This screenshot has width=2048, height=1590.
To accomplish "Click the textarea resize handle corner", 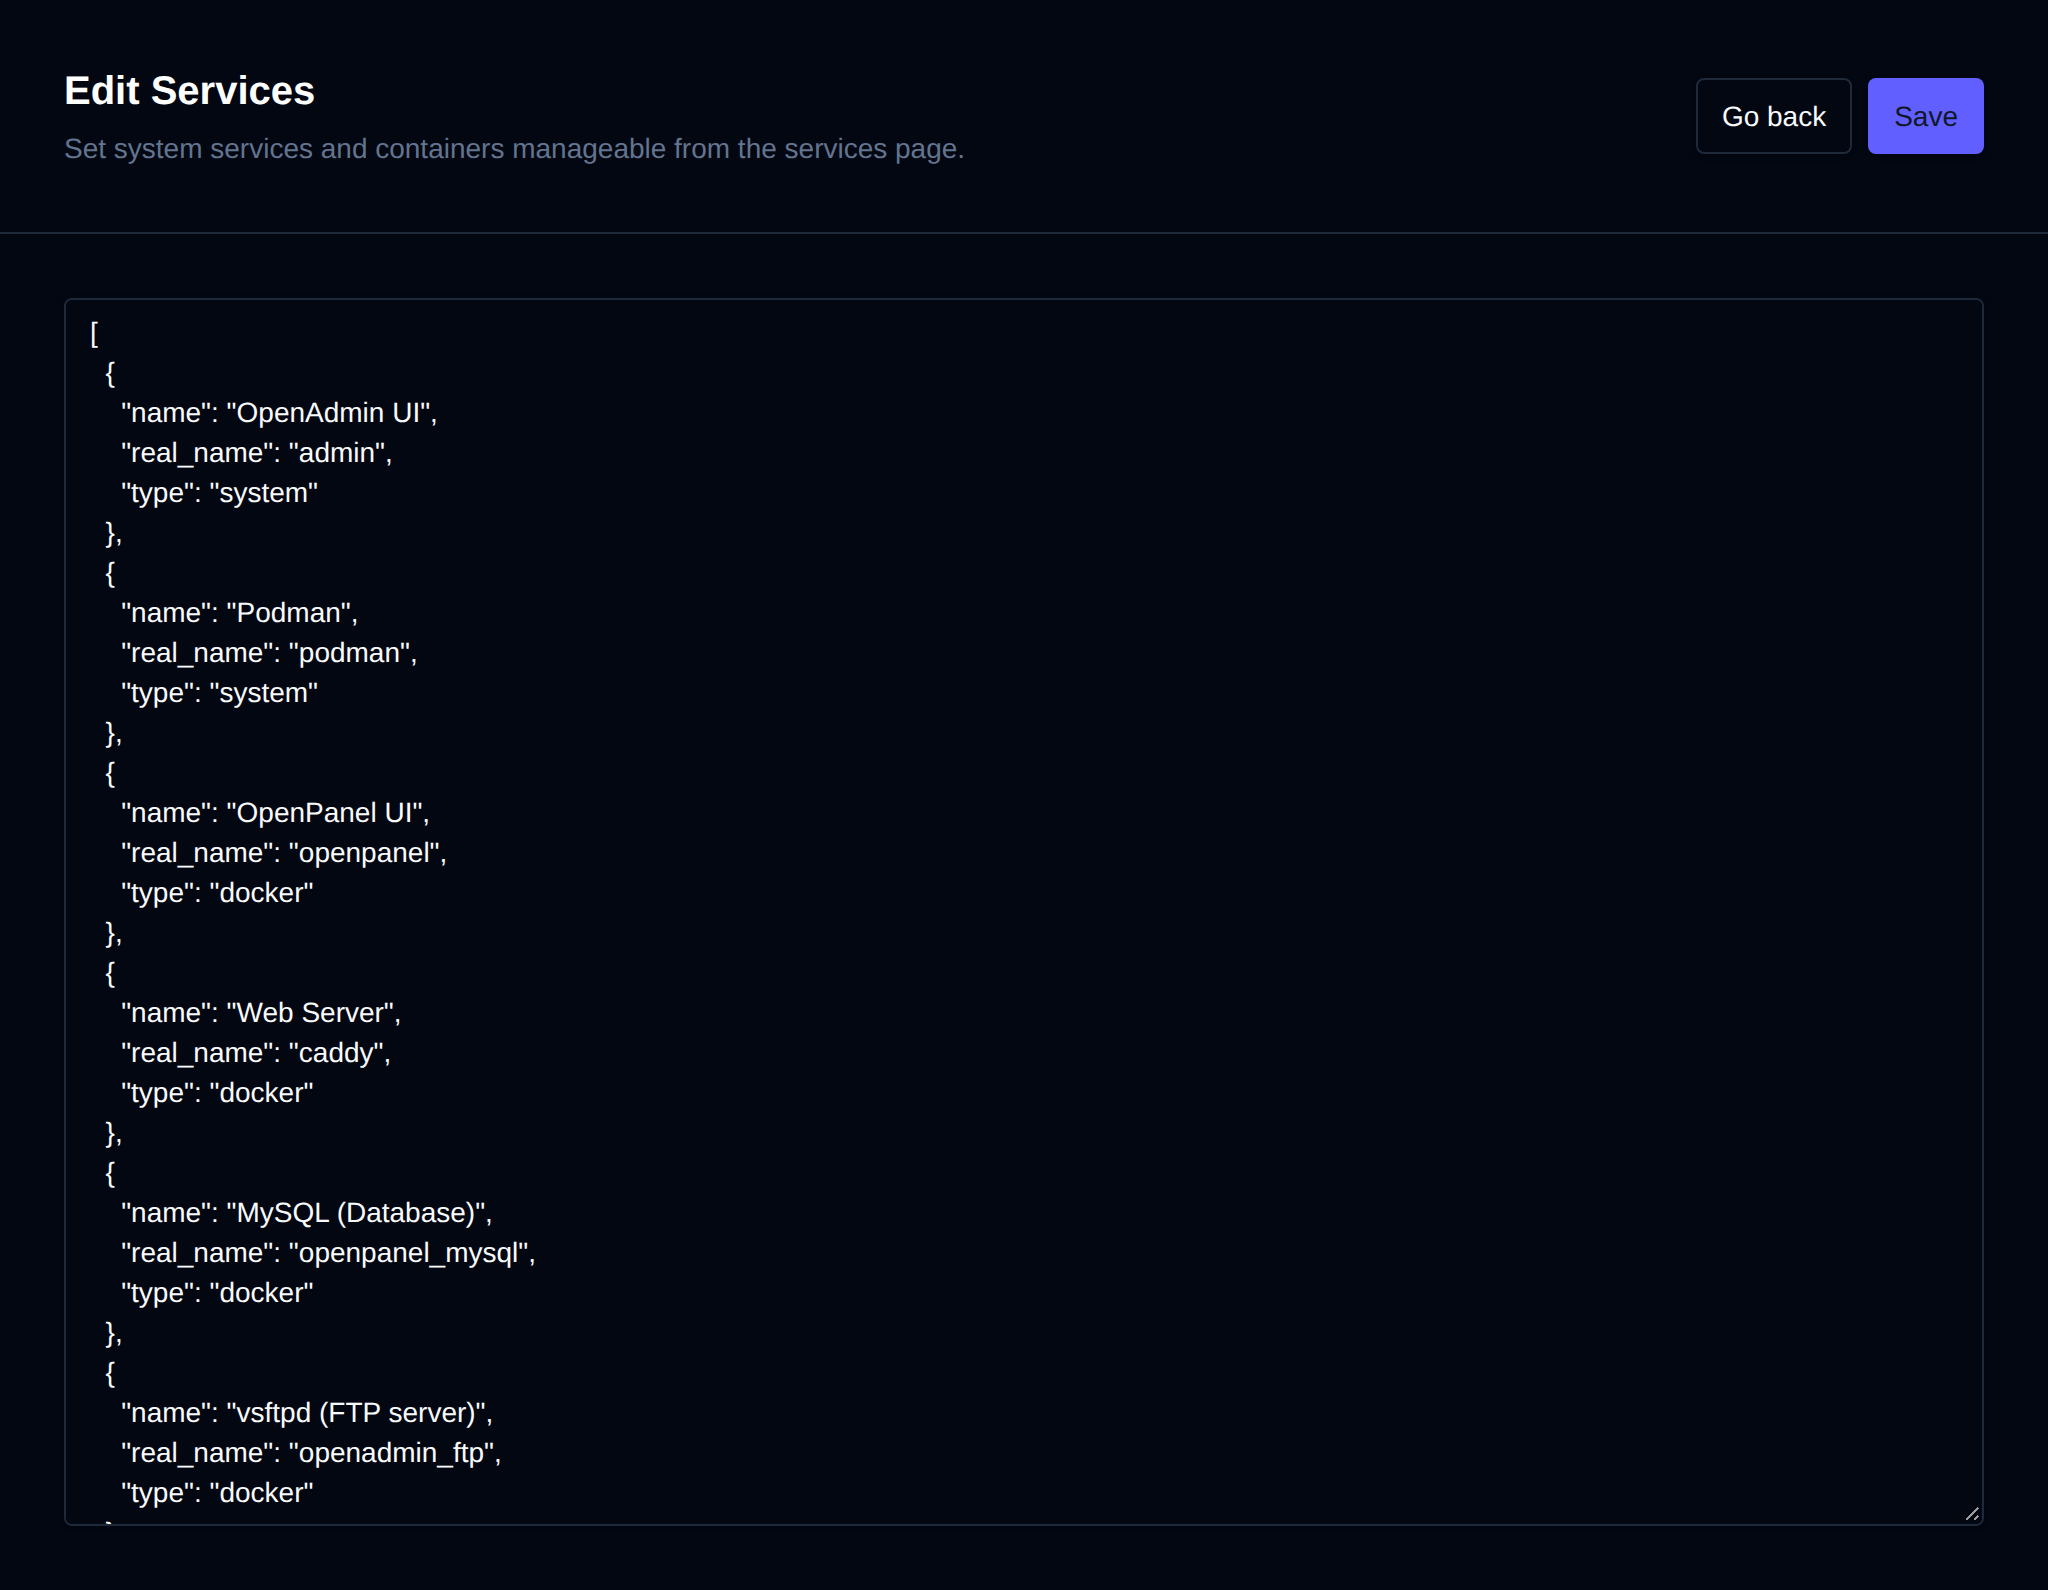I will [1971, 1513].
